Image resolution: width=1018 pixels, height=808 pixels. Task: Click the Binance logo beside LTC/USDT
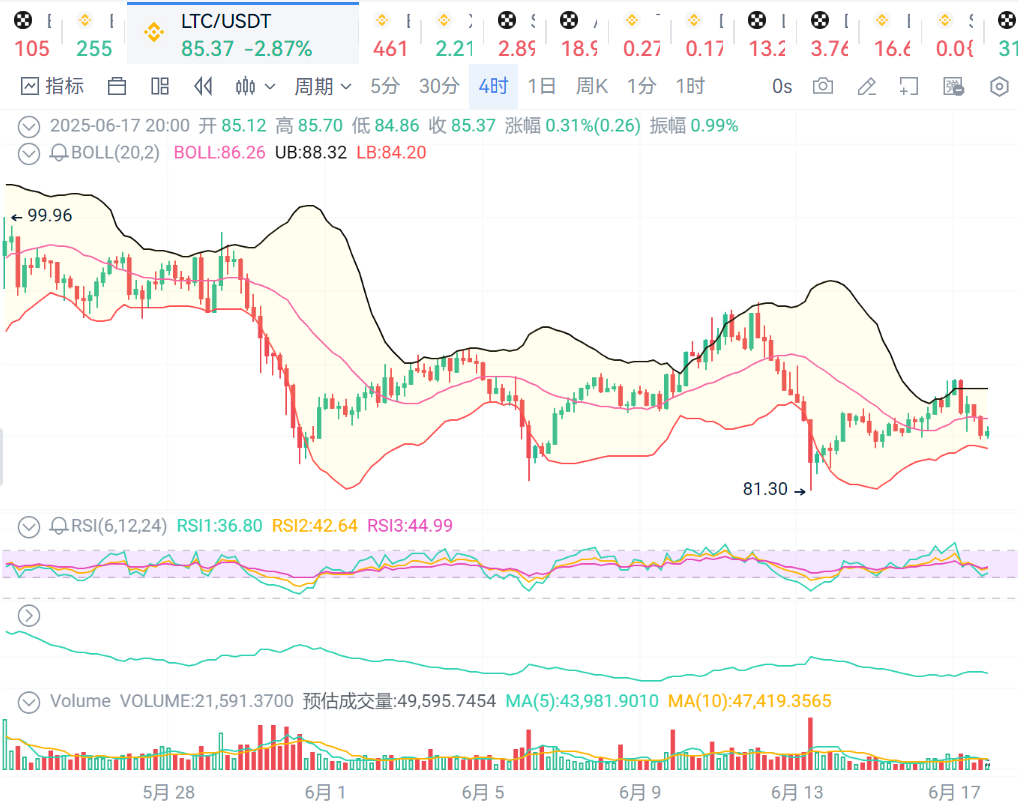(x=154, y=32)
